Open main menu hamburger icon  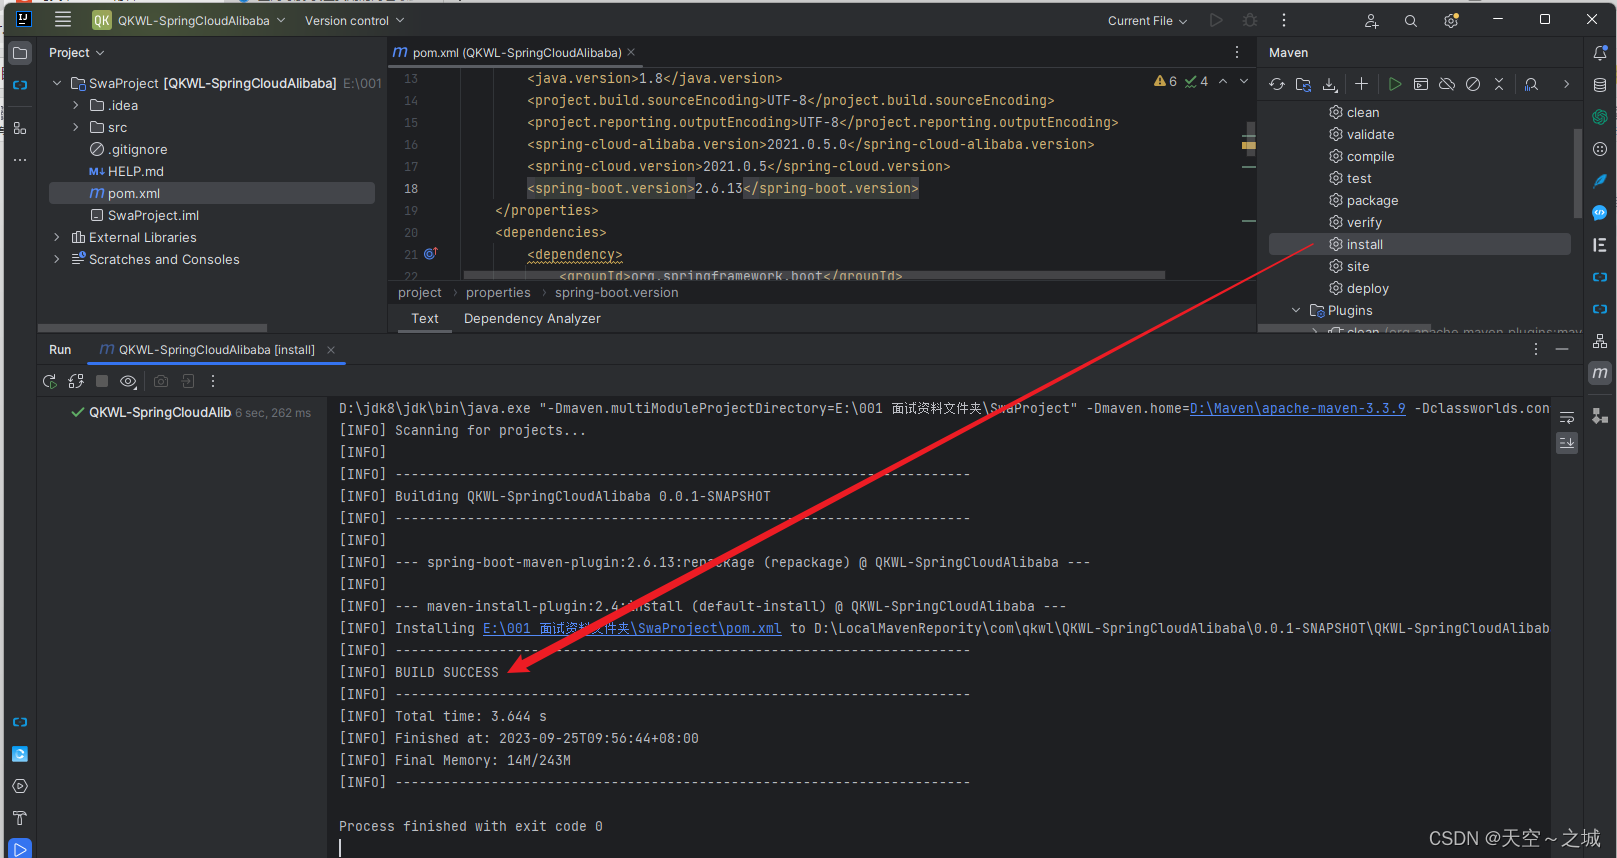pyautogui.click(x=63, y=20)
